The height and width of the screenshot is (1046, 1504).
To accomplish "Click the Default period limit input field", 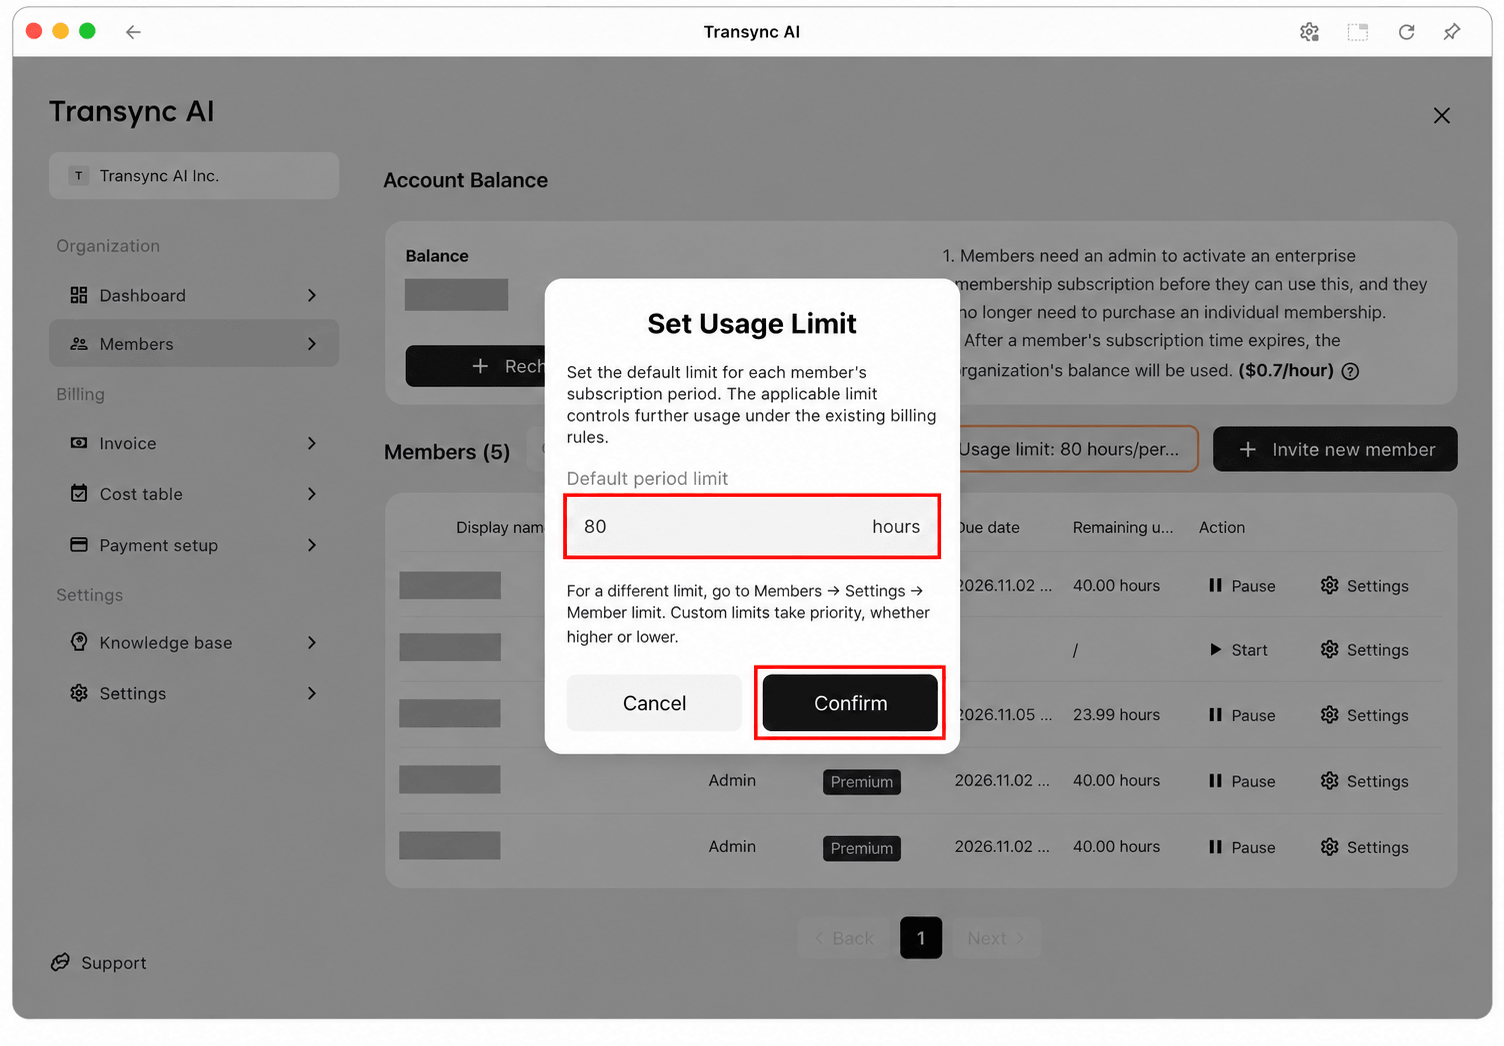I will [x=752, y=527].
